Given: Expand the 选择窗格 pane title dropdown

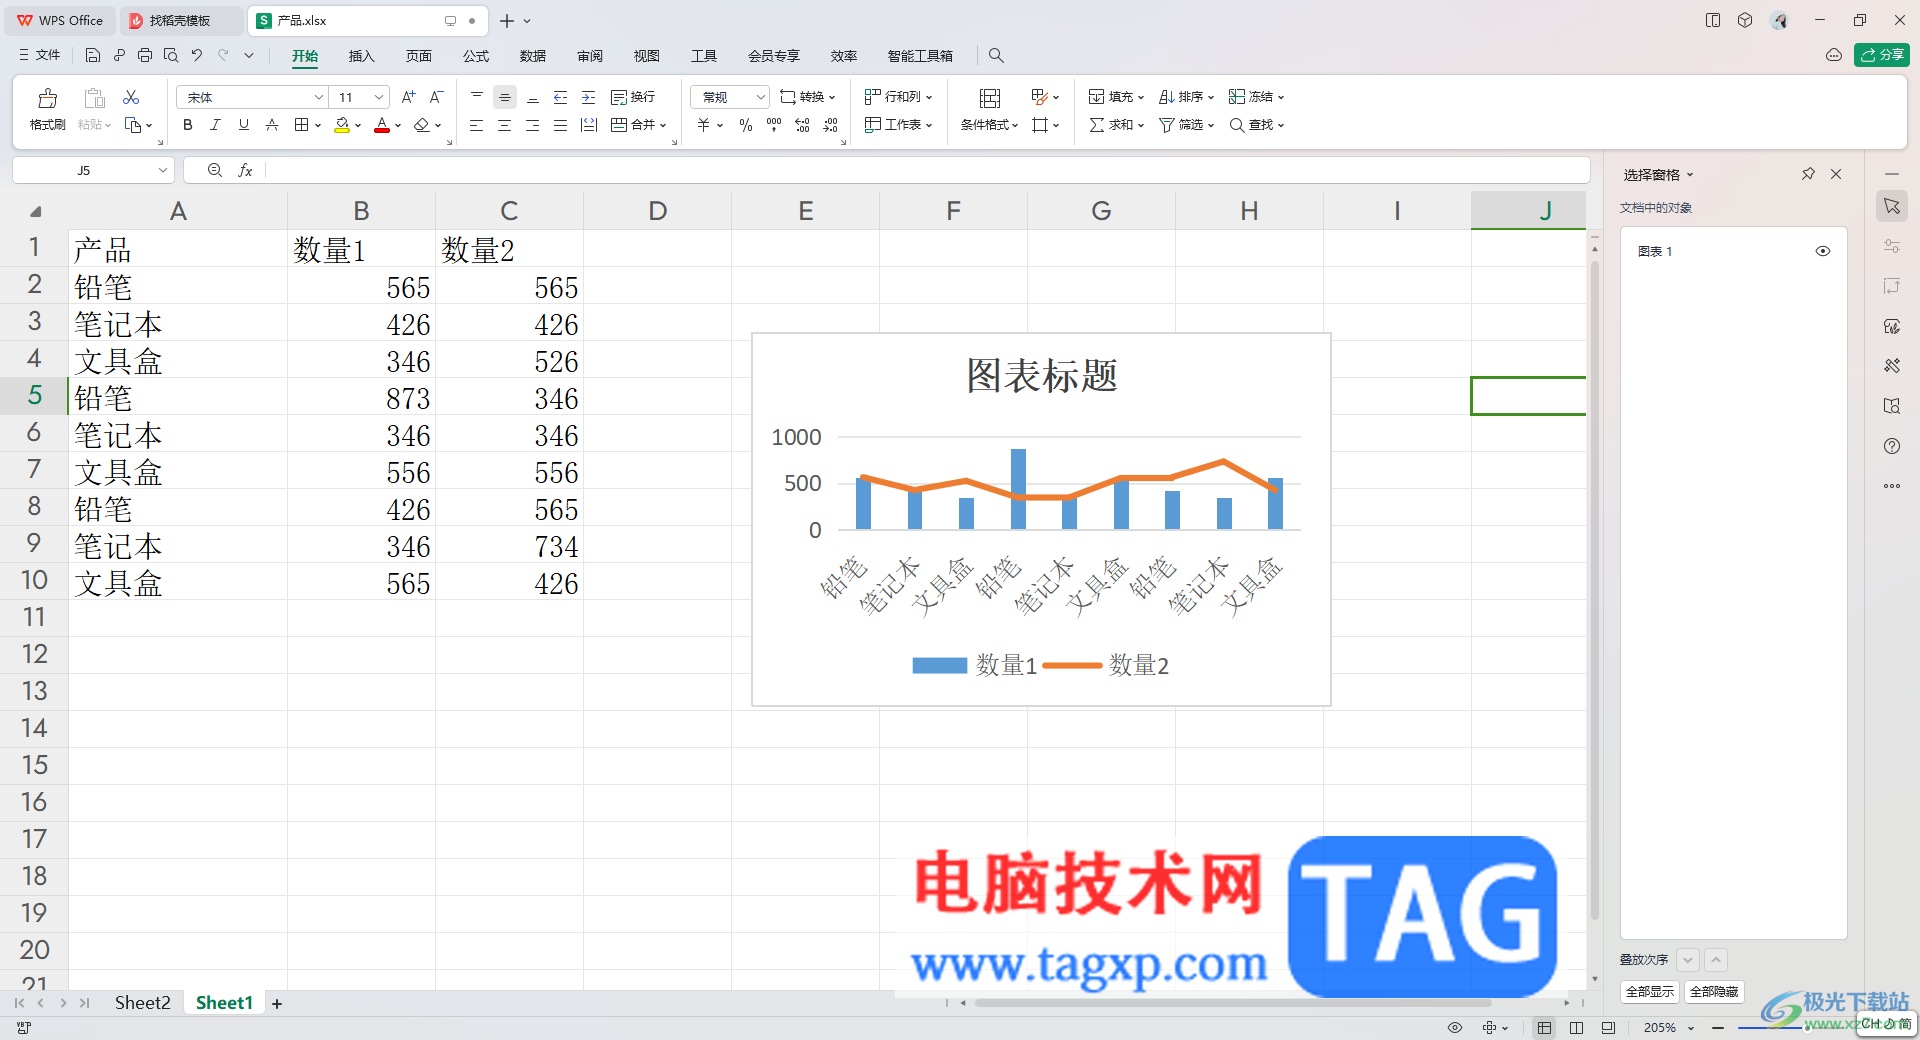Looking at the screenshot, I should (x=1690, y=175).
